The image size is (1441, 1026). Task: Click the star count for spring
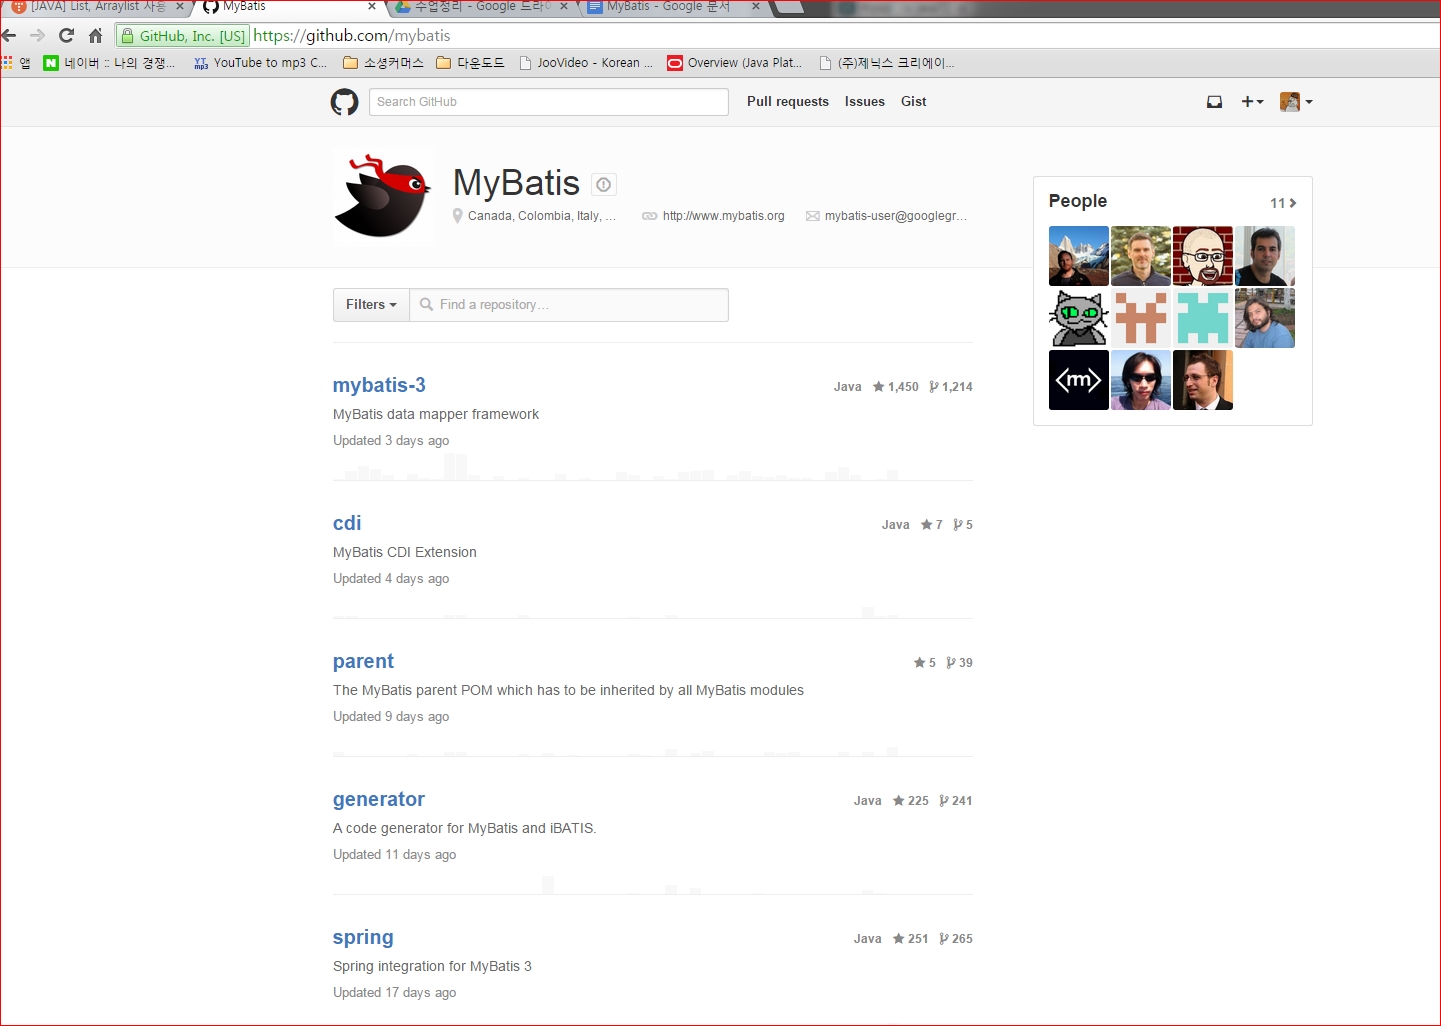911,939
